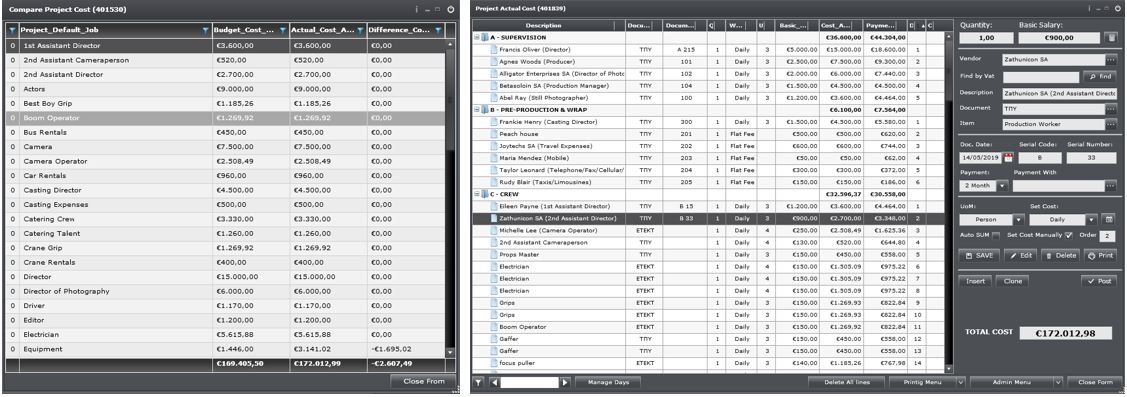Screen dimensions: 1127x397
Task: Click Delete All lines button
Action: pyautogui.click(x=847, y=382)
